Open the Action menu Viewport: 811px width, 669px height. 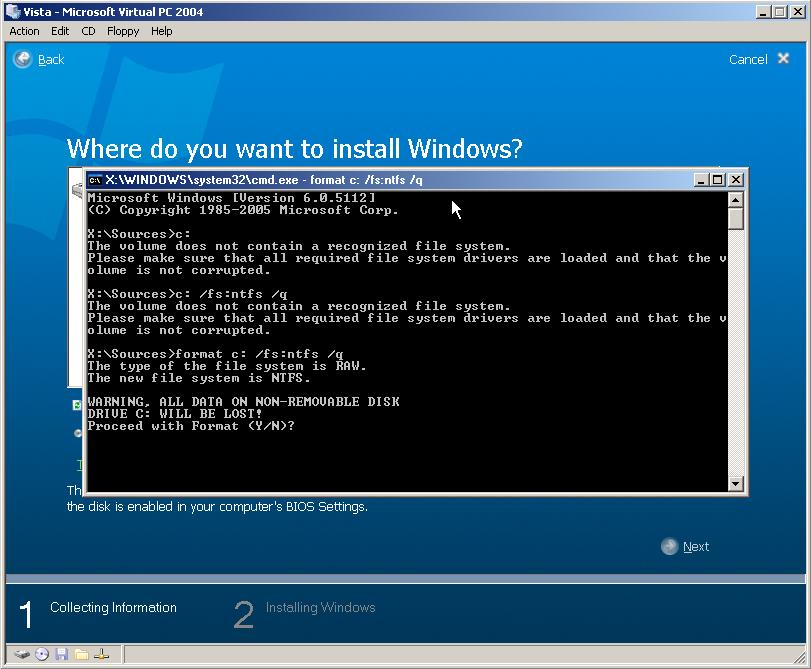point(24,31)
